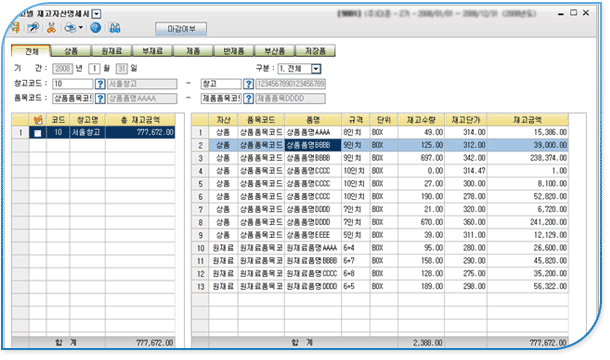Image resolution: width=610 pixels, height=360 pixels.
Task: Select the 56,322.00 amount cell
Action: (528, 286)
